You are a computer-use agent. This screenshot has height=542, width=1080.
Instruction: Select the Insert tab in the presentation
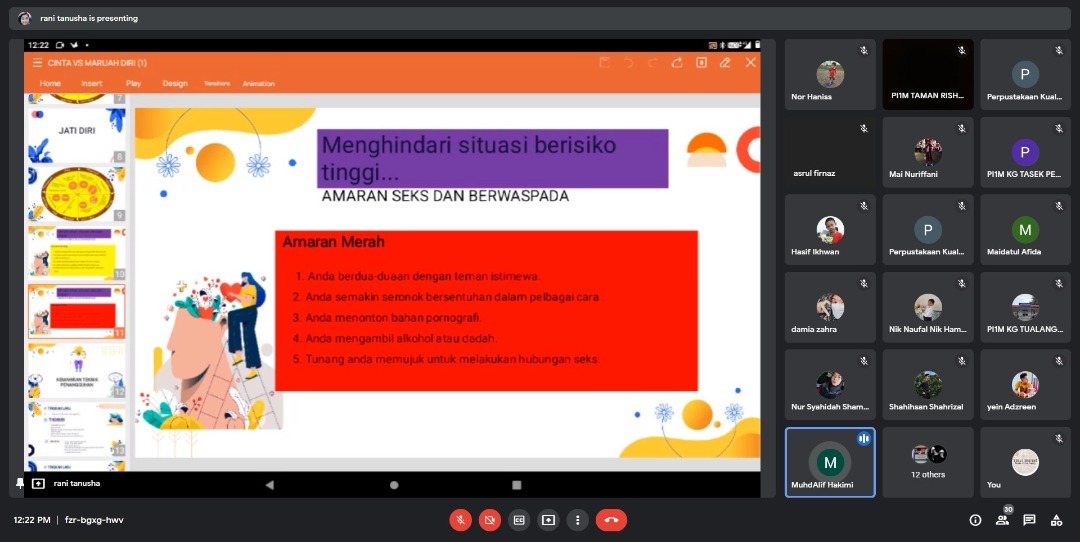click(91, 84)
